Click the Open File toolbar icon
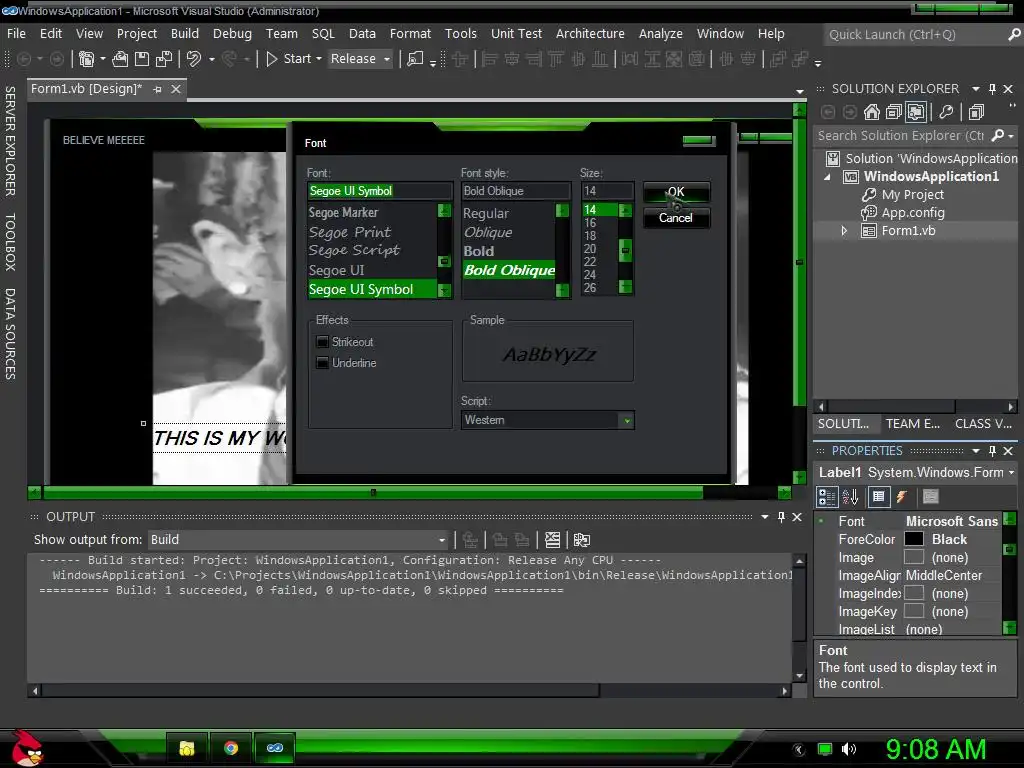Viewport: 1024px width, 768px height. click(120, 59)
